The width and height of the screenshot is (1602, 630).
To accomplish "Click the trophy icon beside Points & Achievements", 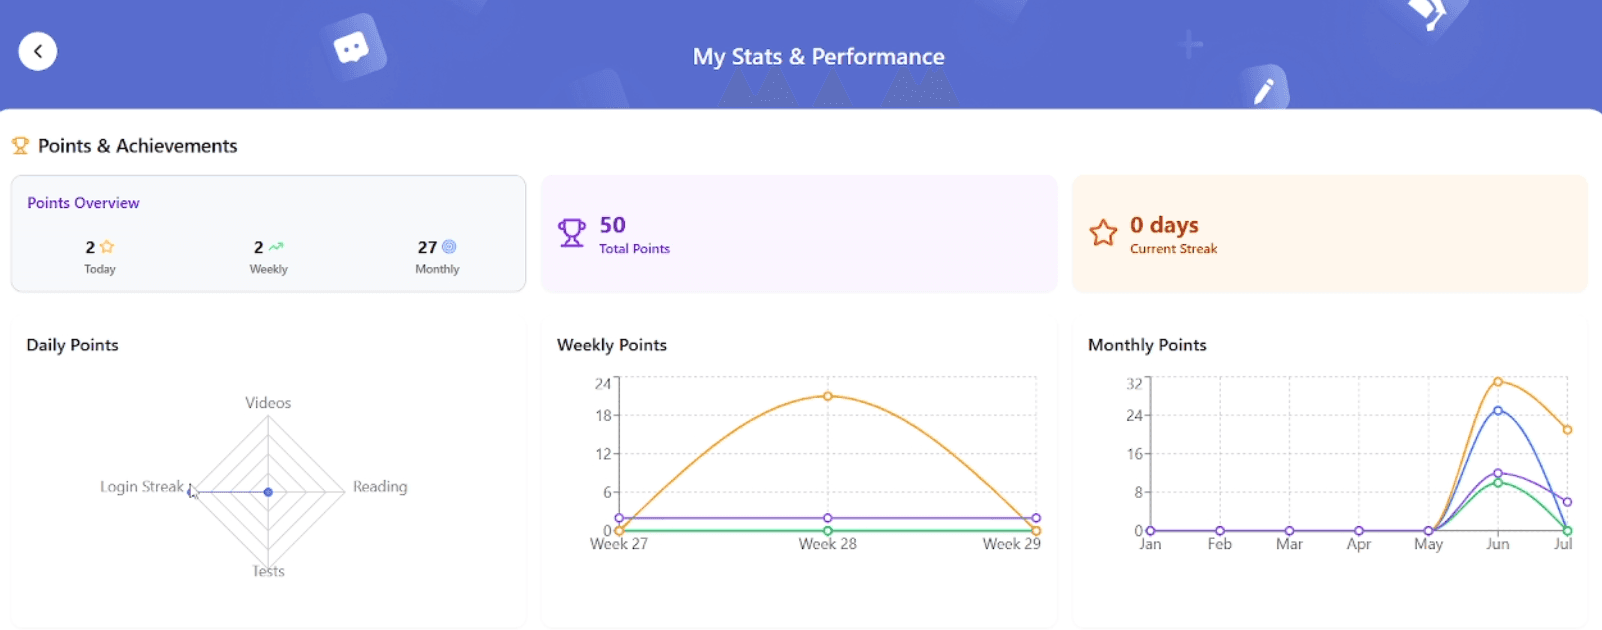I will tap(20, 146).
